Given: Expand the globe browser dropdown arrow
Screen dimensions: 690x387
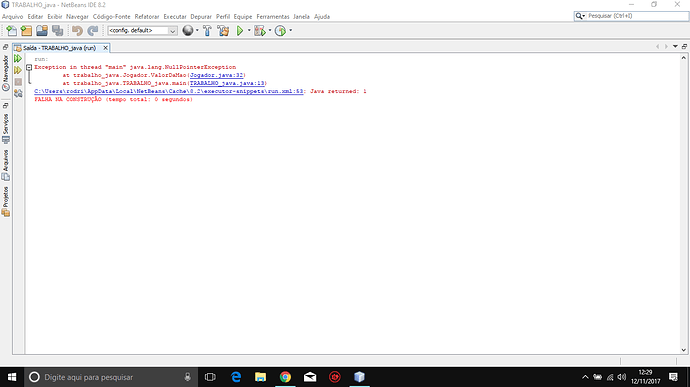Looking at the screenshot, I should 197,30.
